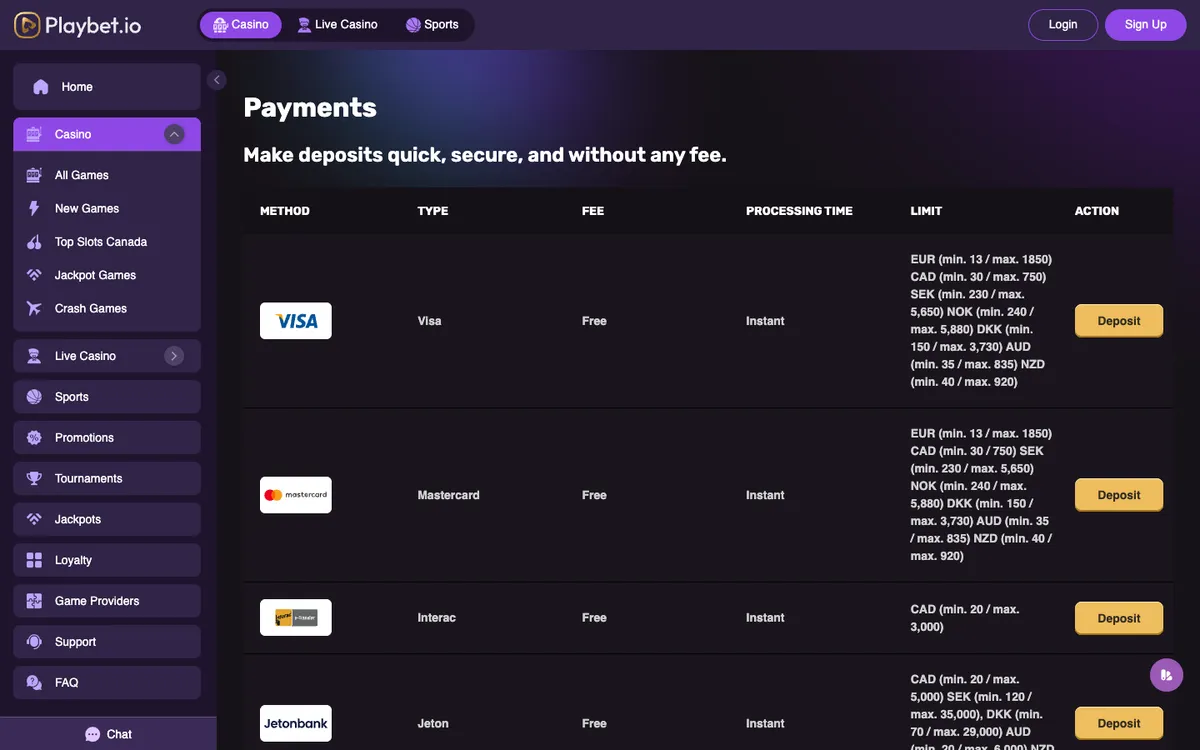Click the 'CAD (min. 20 / max. 3,000)' limit cell
The image size is (1200, 750).
966,618
